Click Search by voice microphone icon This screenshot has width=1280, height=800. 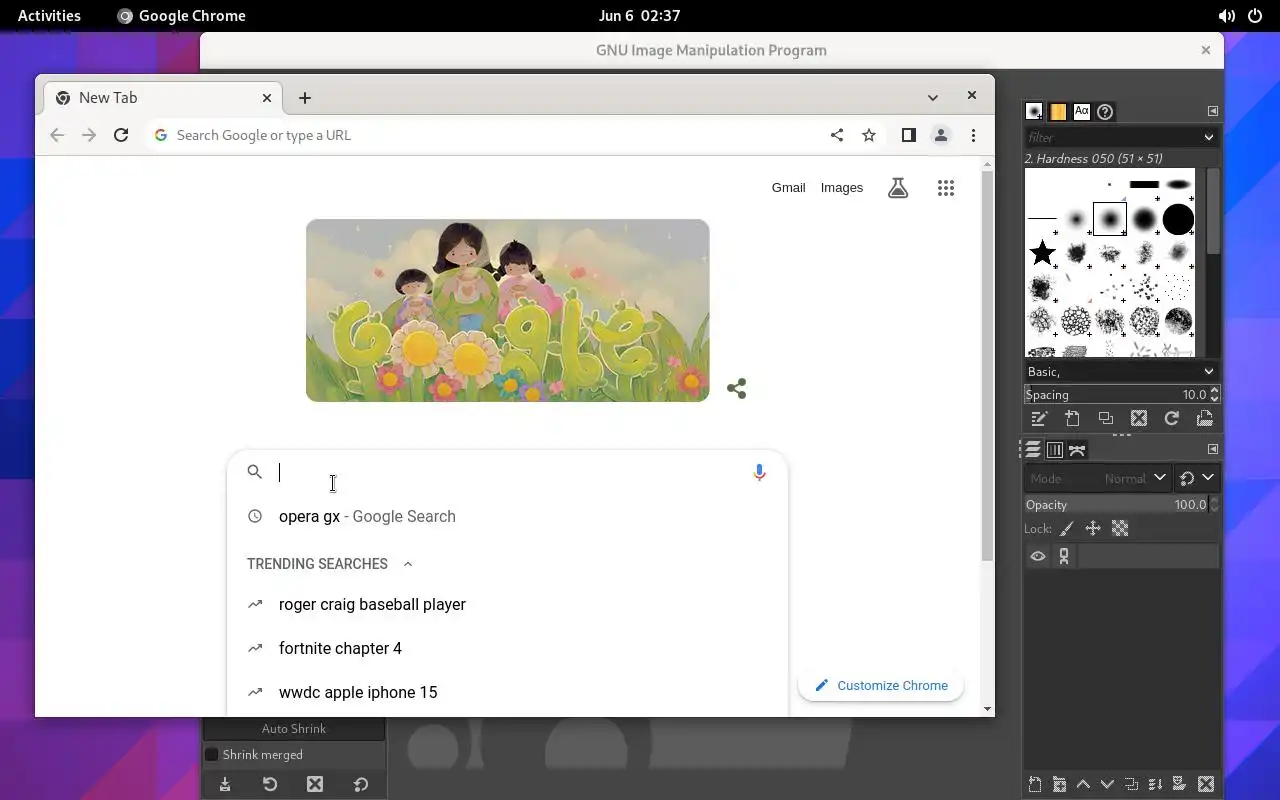pos(759,473)
